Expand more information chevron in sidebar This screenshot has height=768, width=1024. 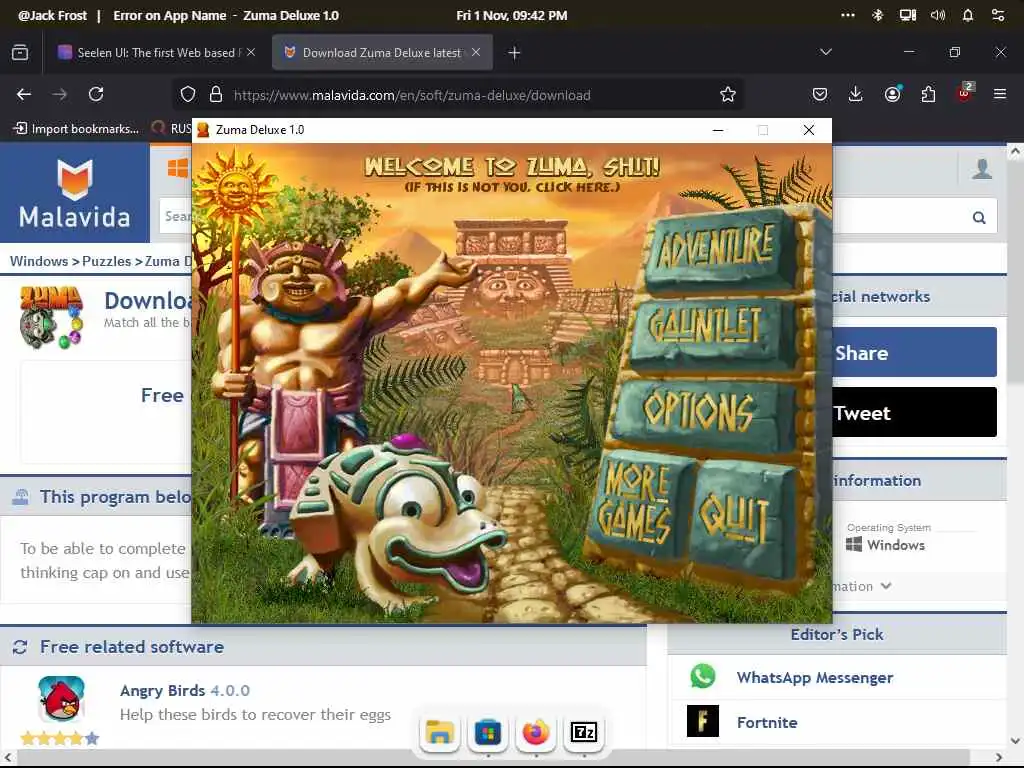[886, 586]
